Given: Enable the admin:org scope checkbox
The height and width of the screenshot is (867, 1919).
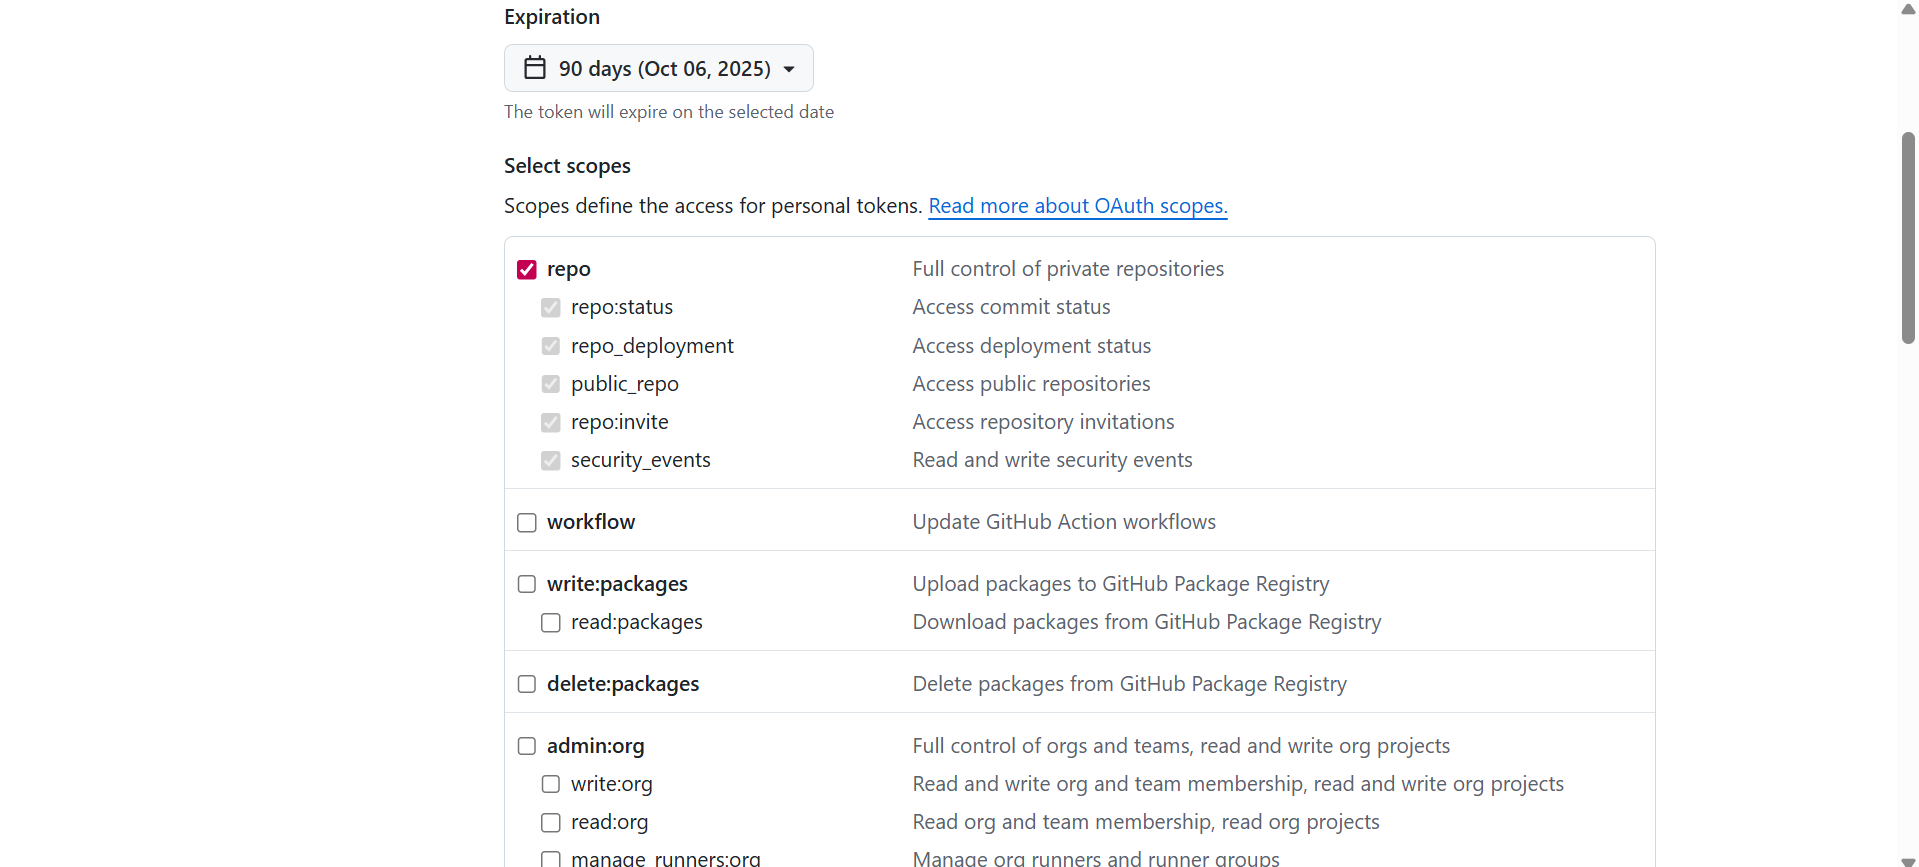Looking at the screenshot, I should coord(527,746).
